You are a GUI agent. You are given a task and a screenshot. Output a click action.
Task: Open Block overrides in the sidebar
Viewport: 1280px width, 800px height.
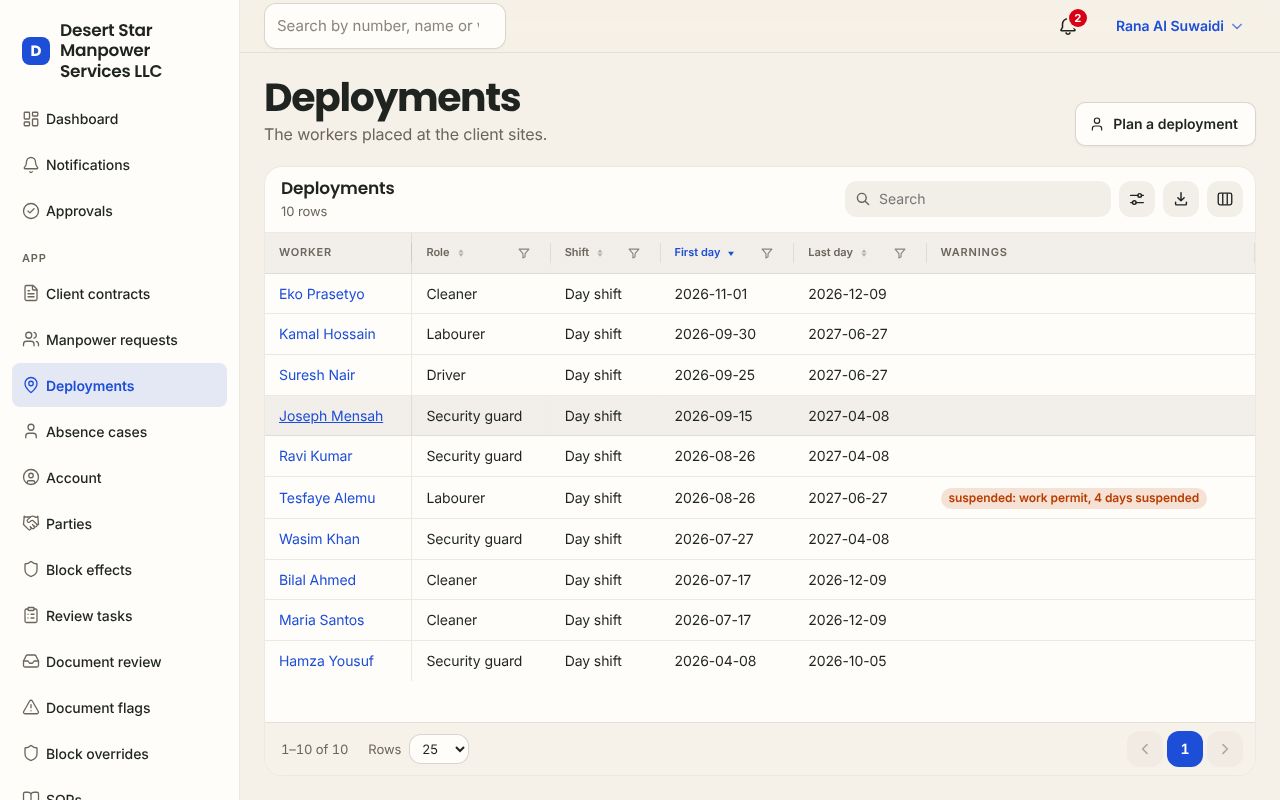(x=119, y=754)
